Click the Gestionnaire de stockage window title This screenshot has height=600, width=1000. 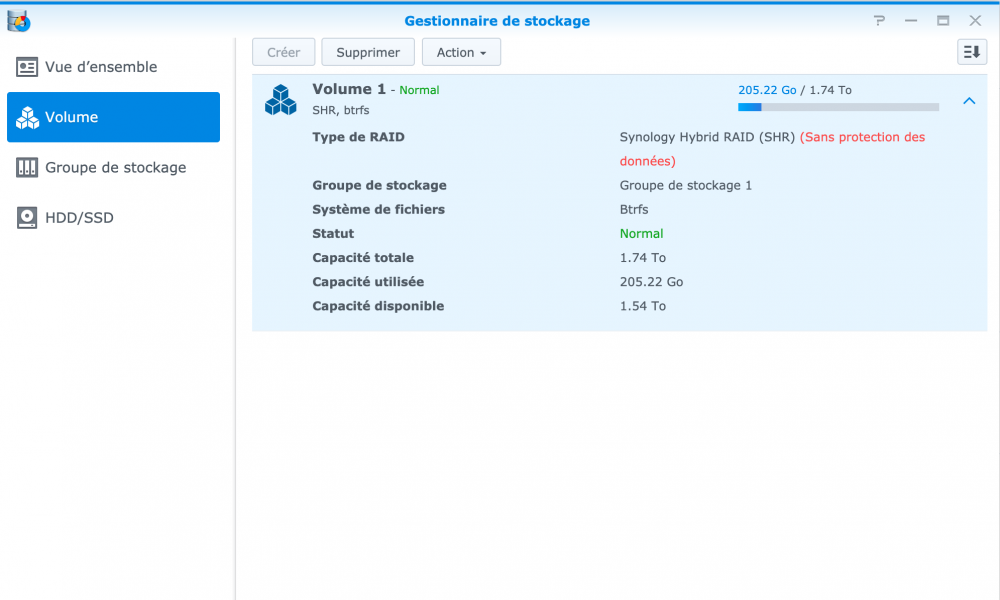tap(497, 20)
